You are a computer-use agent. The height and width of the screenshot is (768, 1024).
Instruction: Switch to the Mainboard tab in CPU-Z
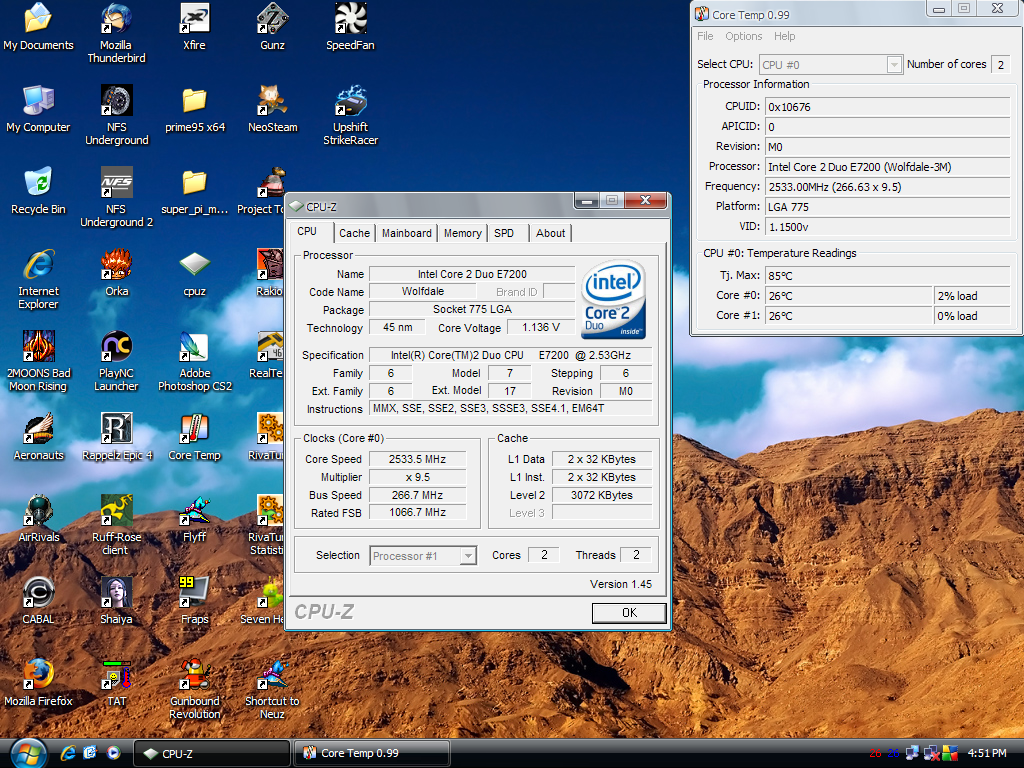pos(406,233)
